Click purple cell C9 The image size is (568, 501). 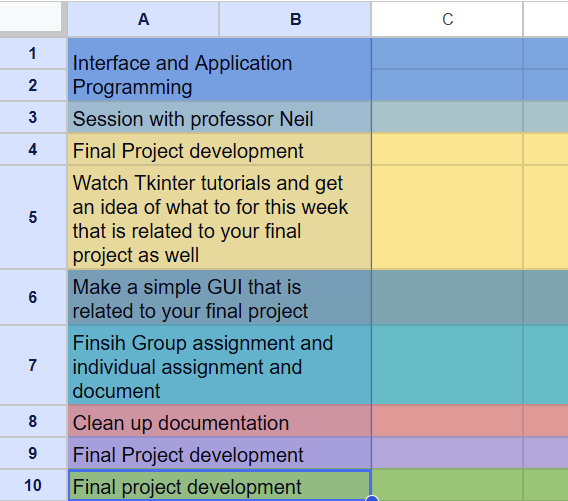coord(447,453)
